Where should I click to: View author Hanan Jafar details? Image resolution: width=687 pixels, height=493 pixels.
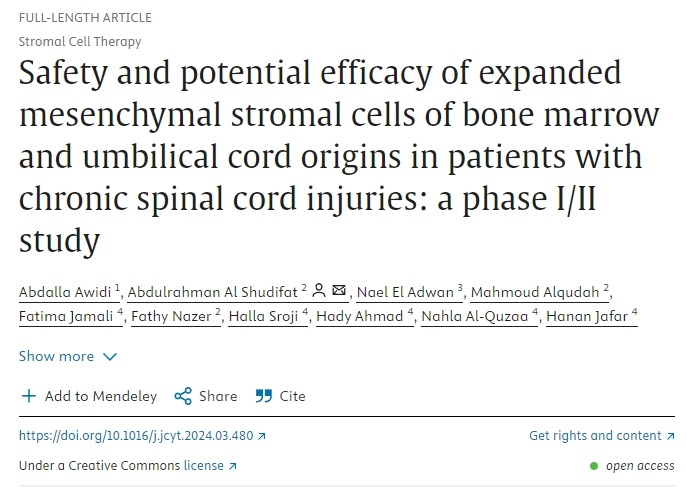click(590, 318)
